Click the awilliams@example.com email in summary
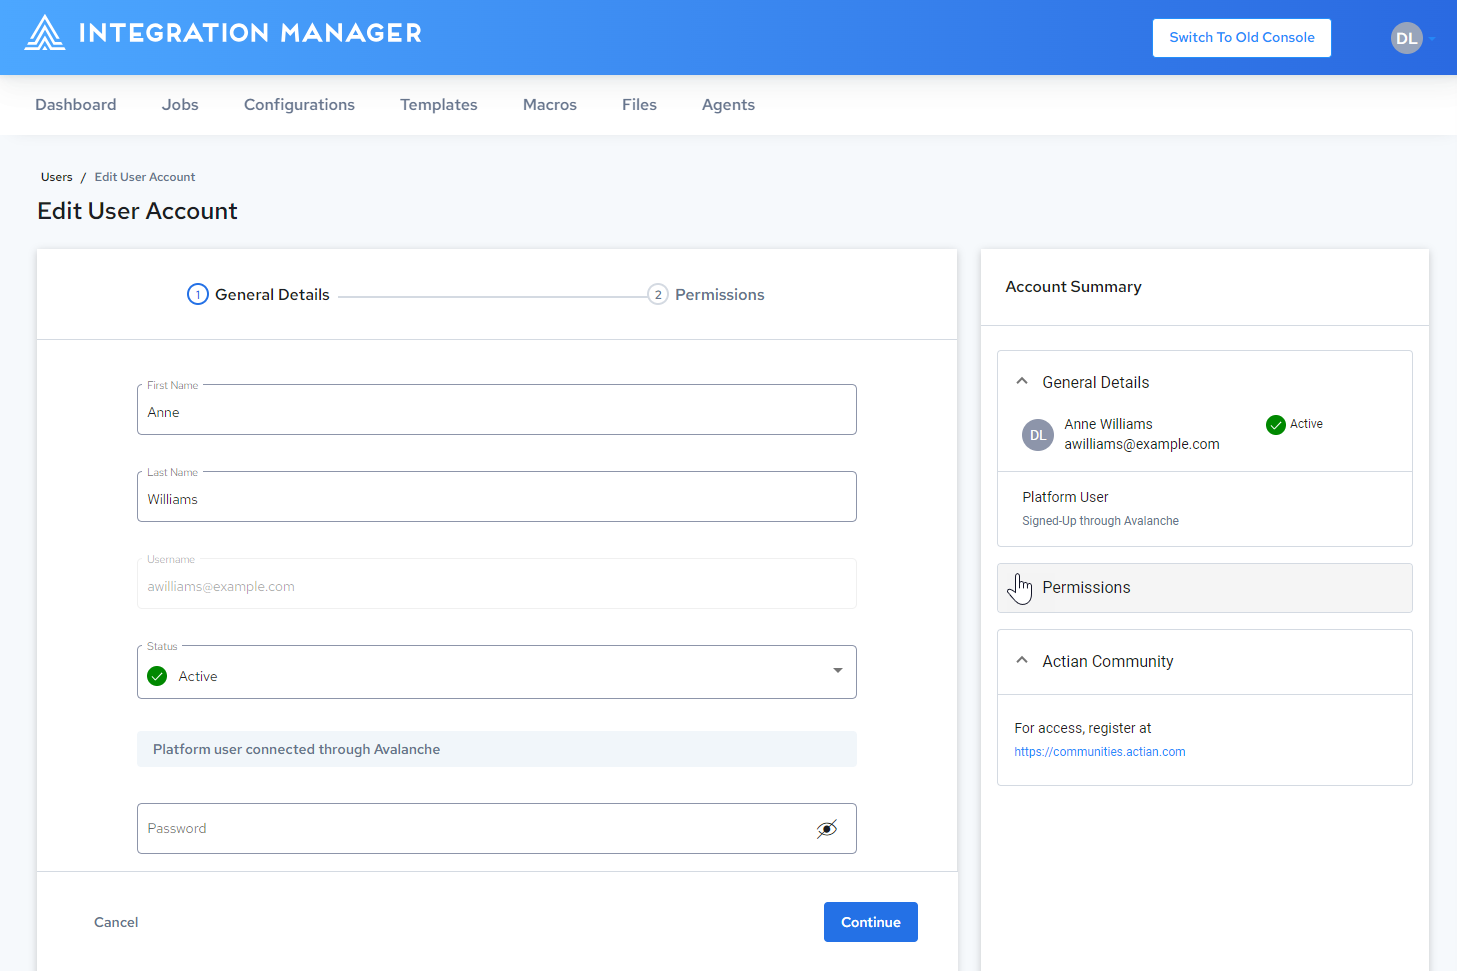The height and width of the screenshot is (971, 1457). [x=1142, y=444]
